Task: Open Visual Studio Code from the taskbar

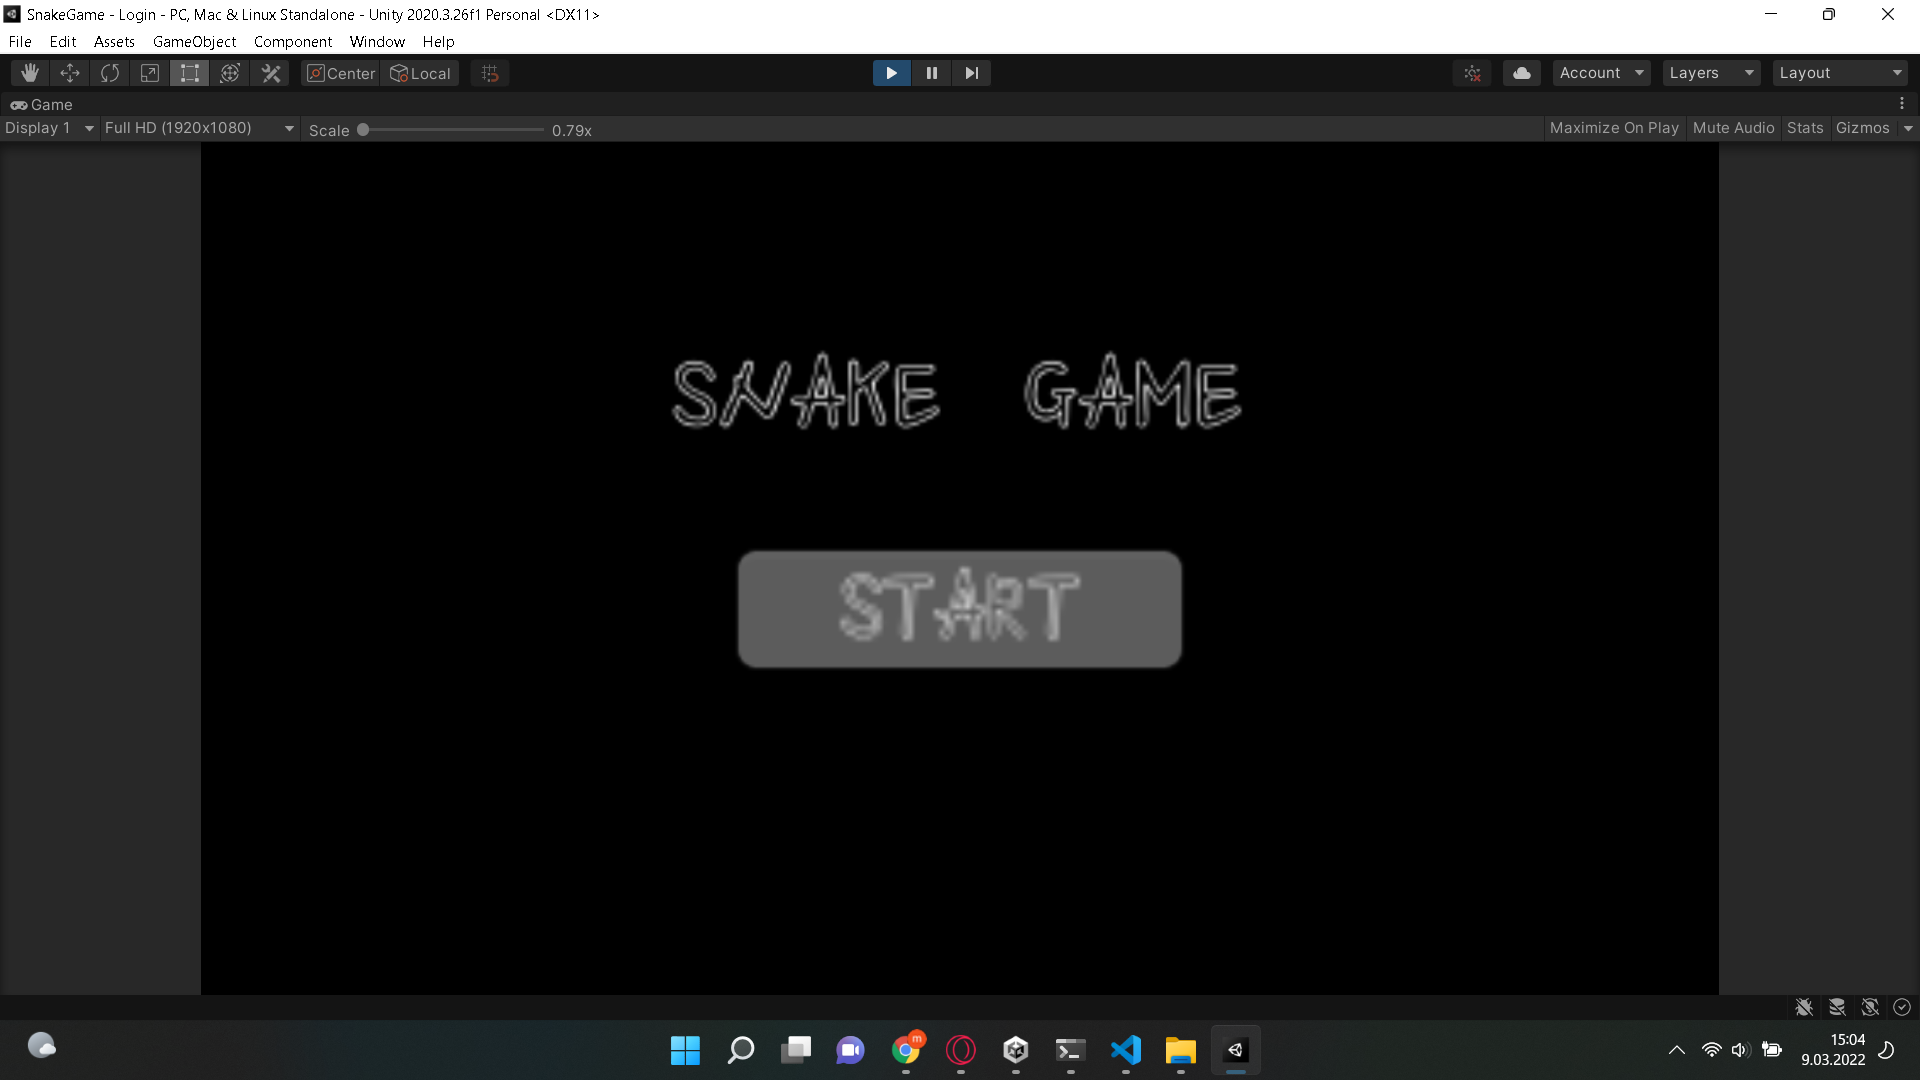Action: (1125, 1050)
